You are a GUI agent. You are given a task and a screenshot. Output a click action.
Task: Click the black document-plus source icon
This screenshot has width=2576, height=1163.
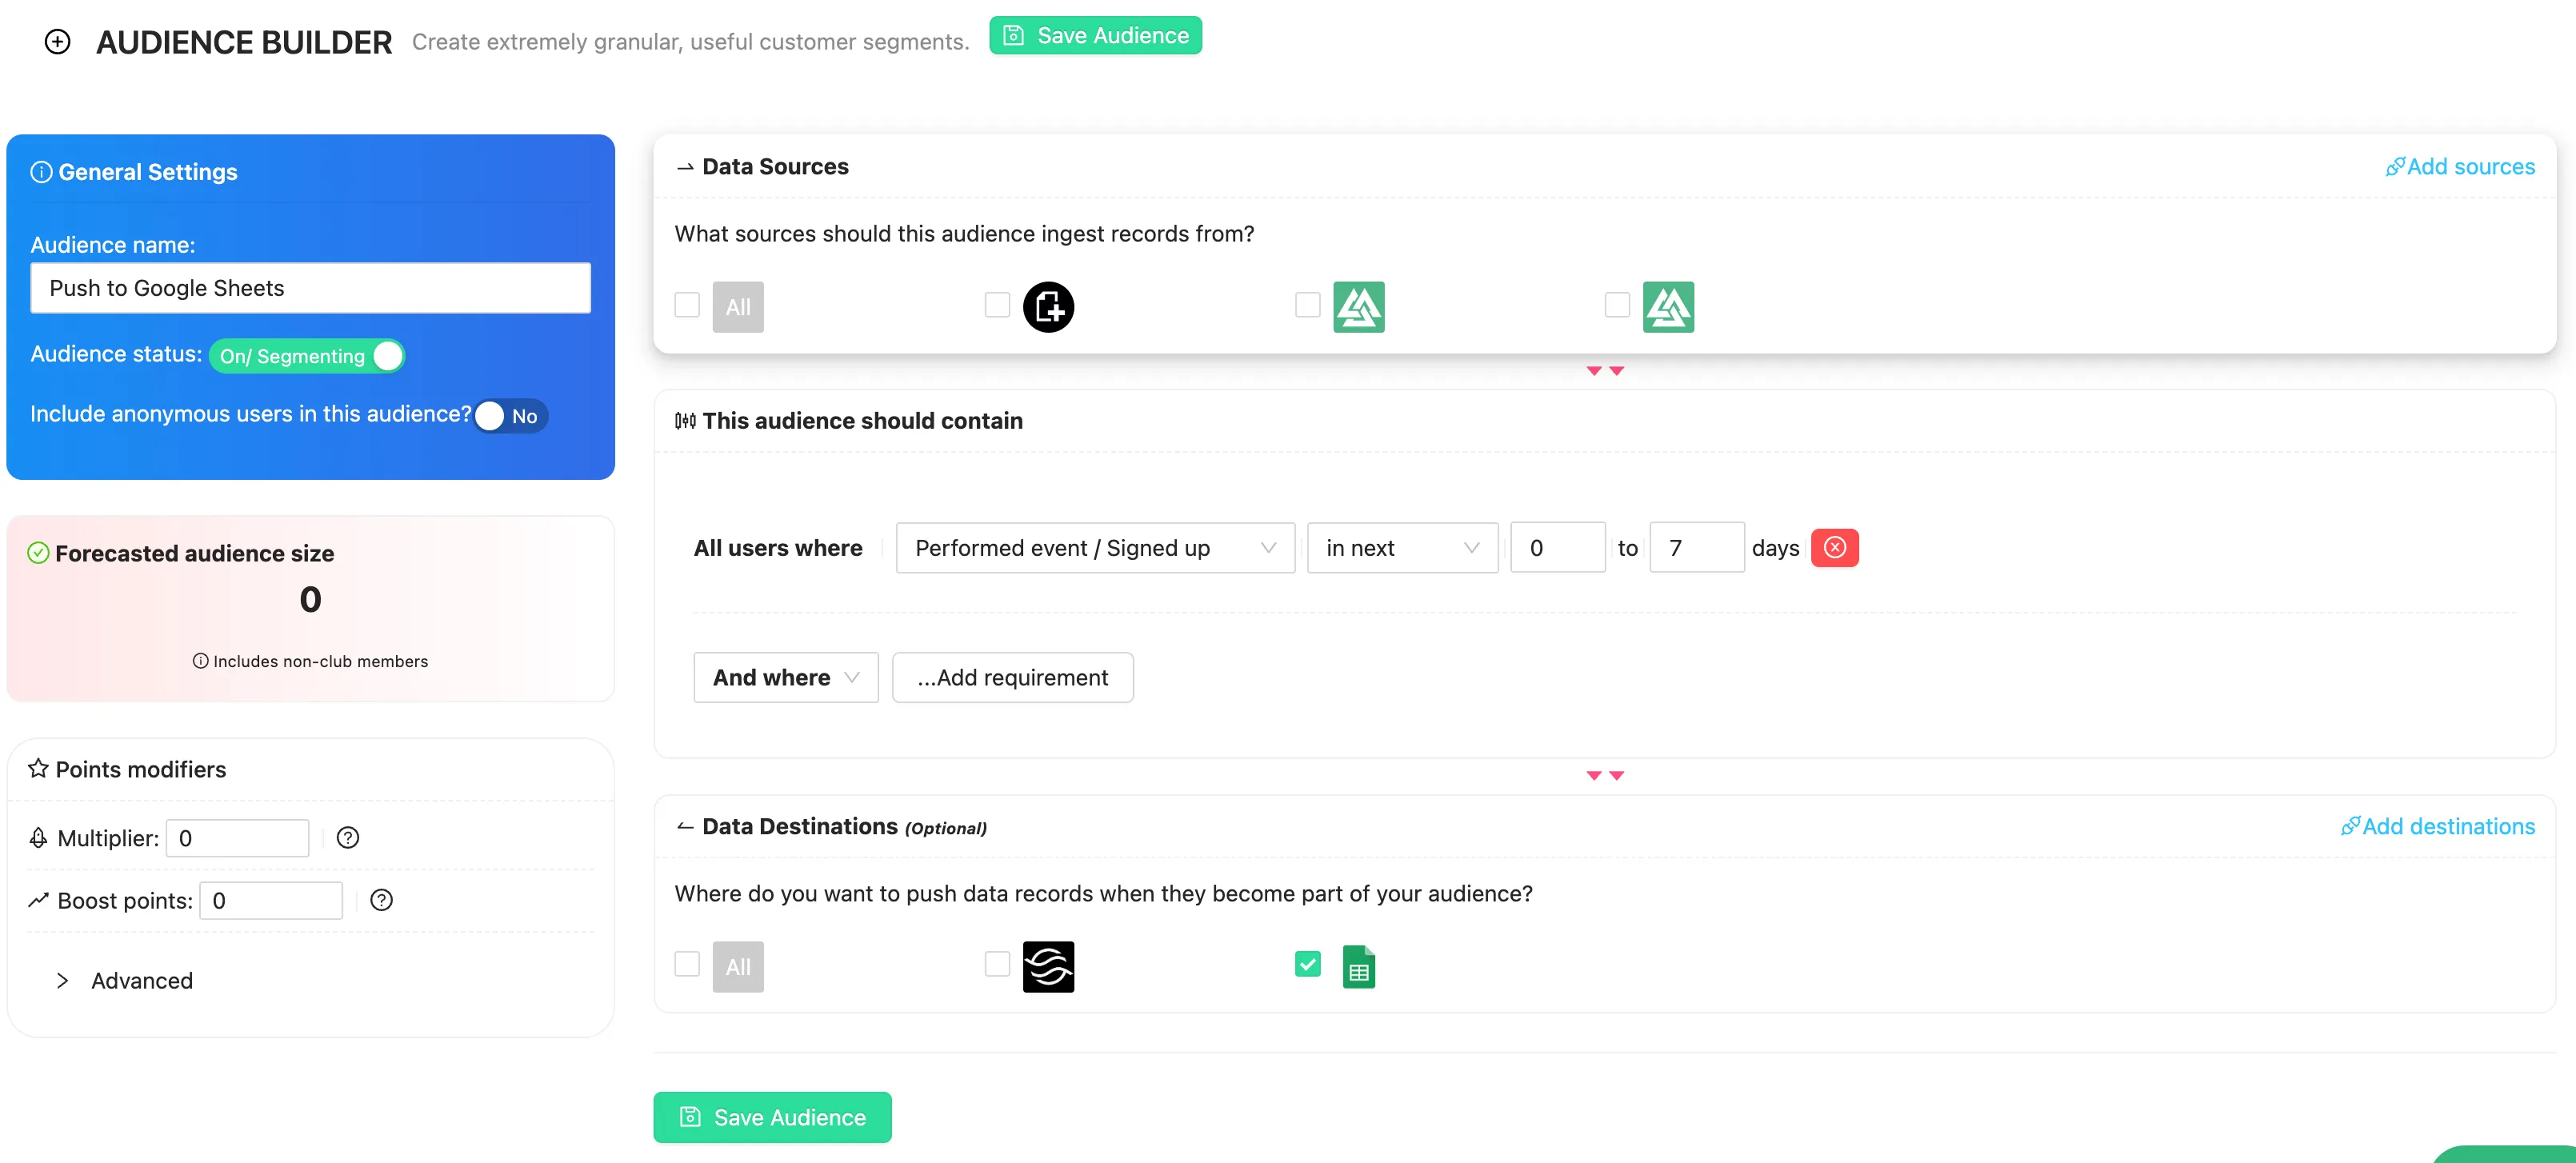tap(1047, 306)
